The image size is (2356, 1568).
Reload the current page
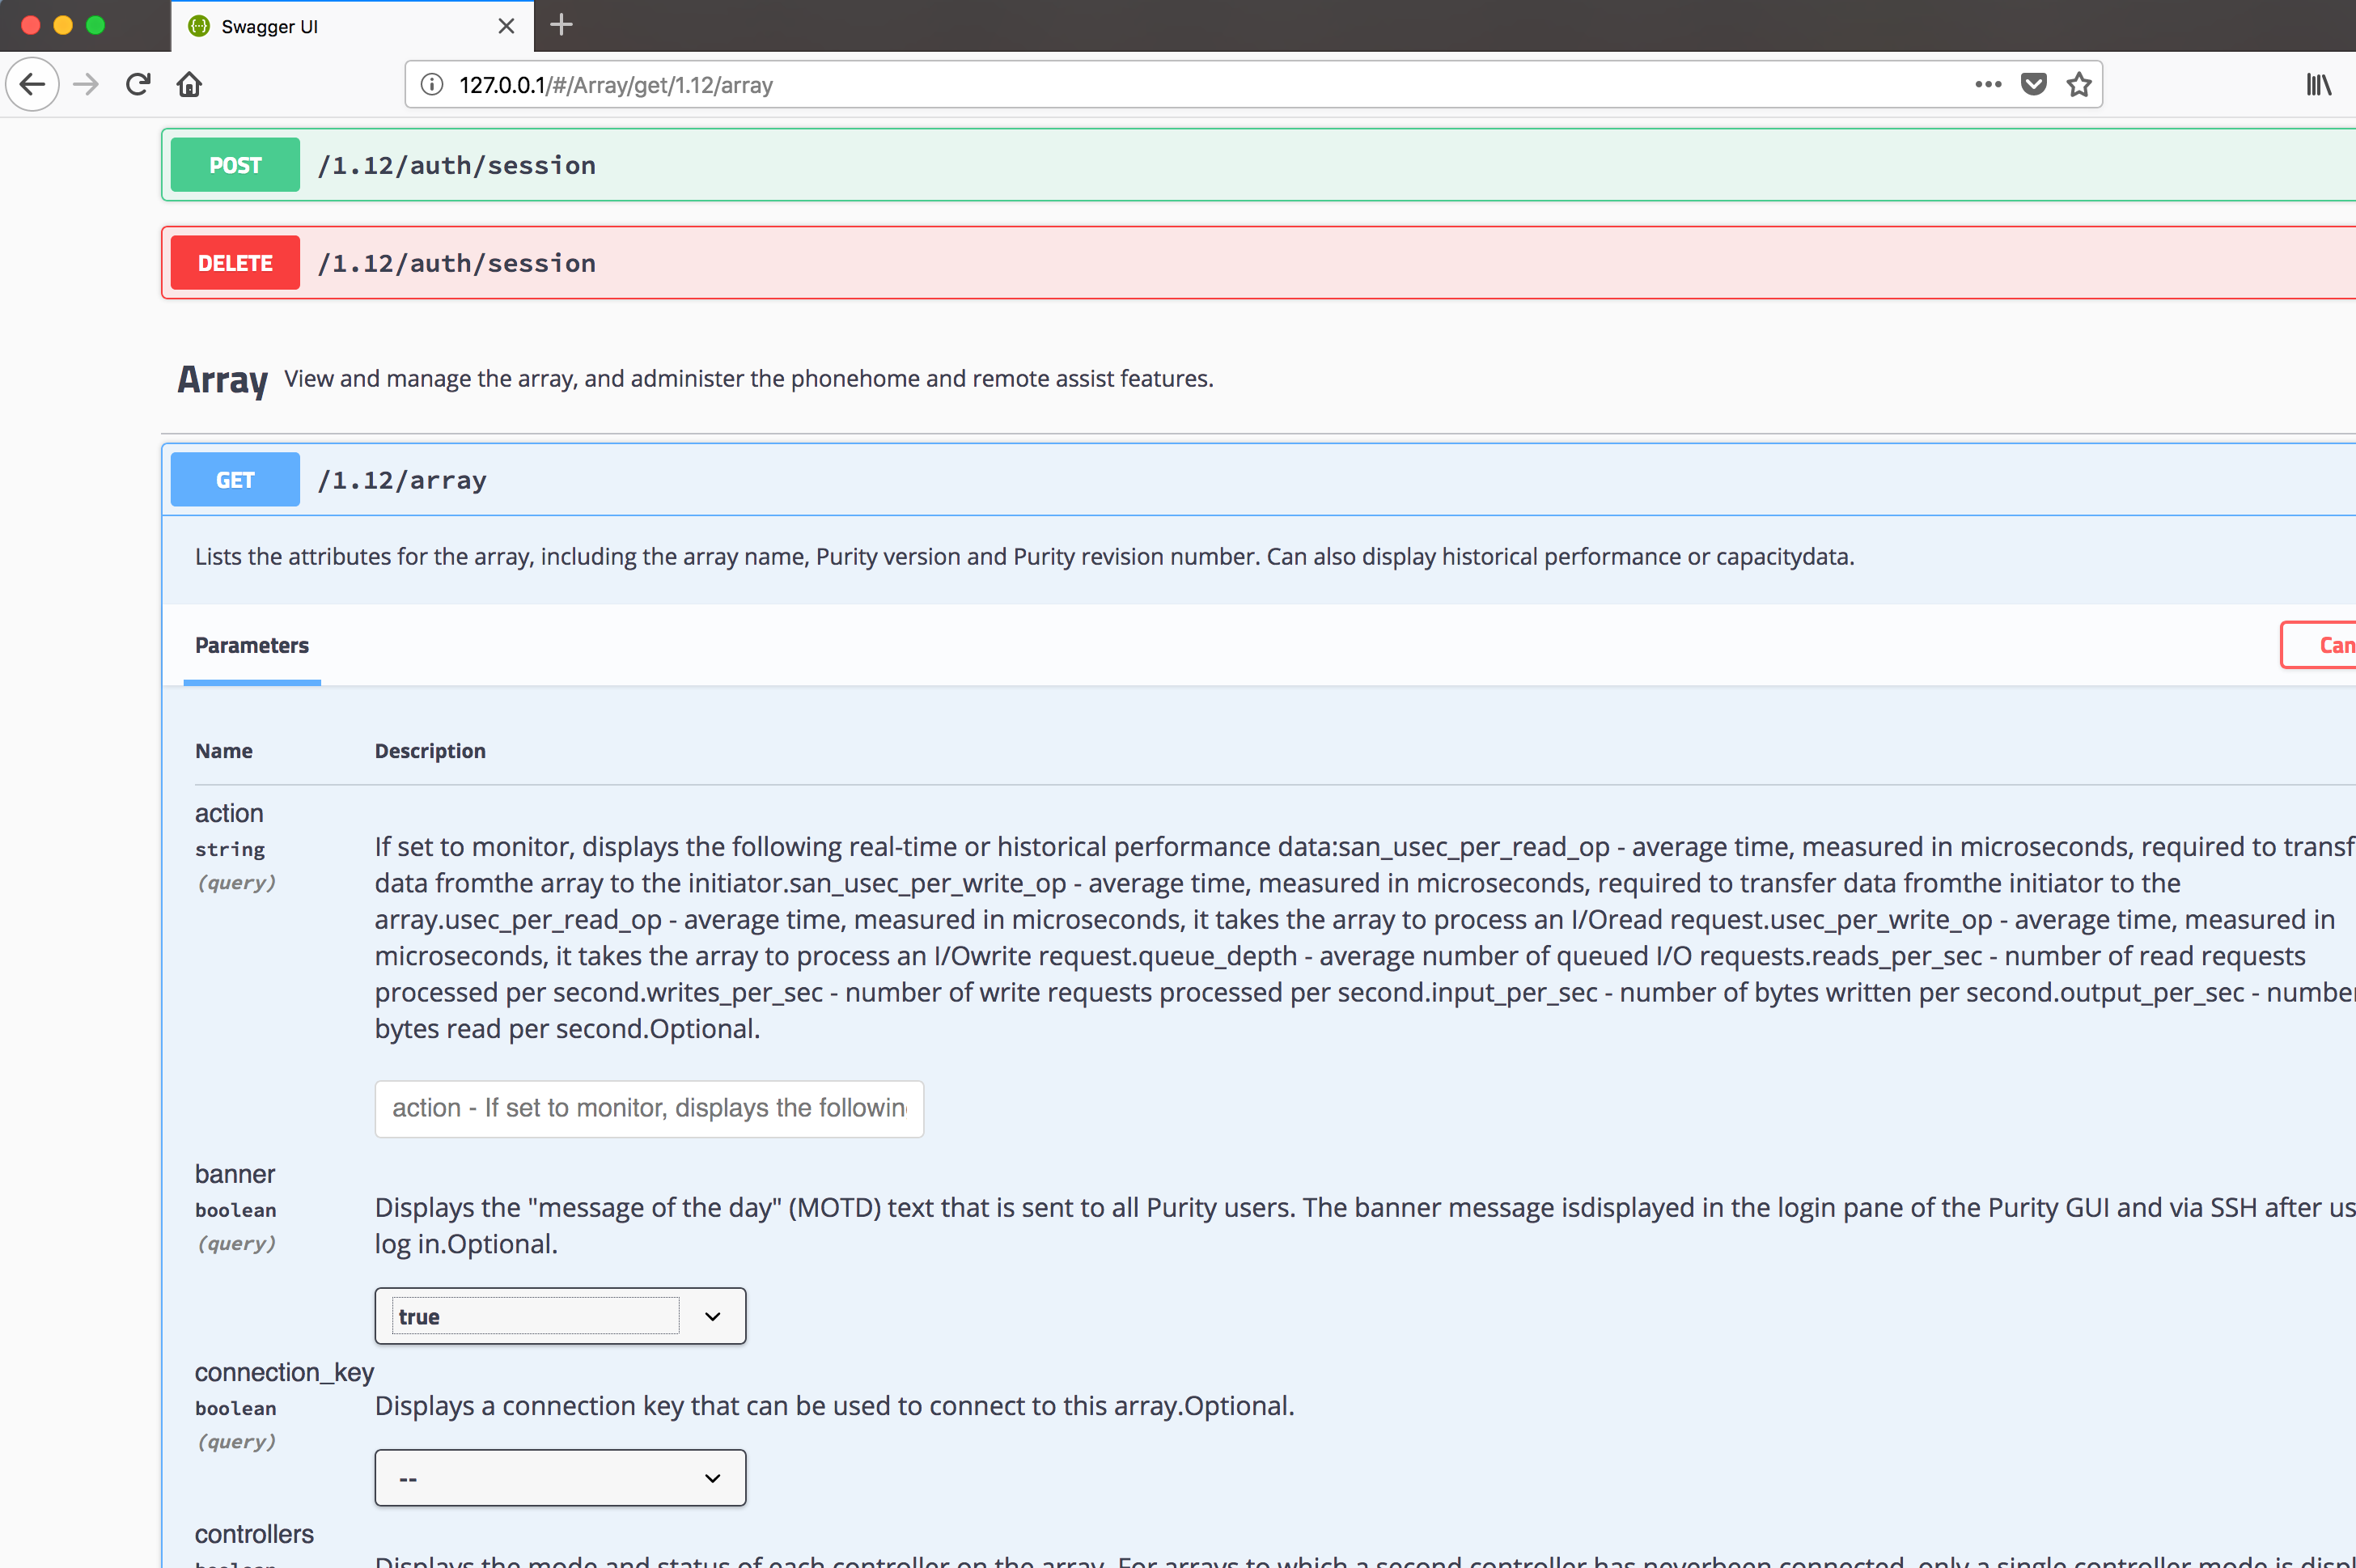tap(138, 85)
